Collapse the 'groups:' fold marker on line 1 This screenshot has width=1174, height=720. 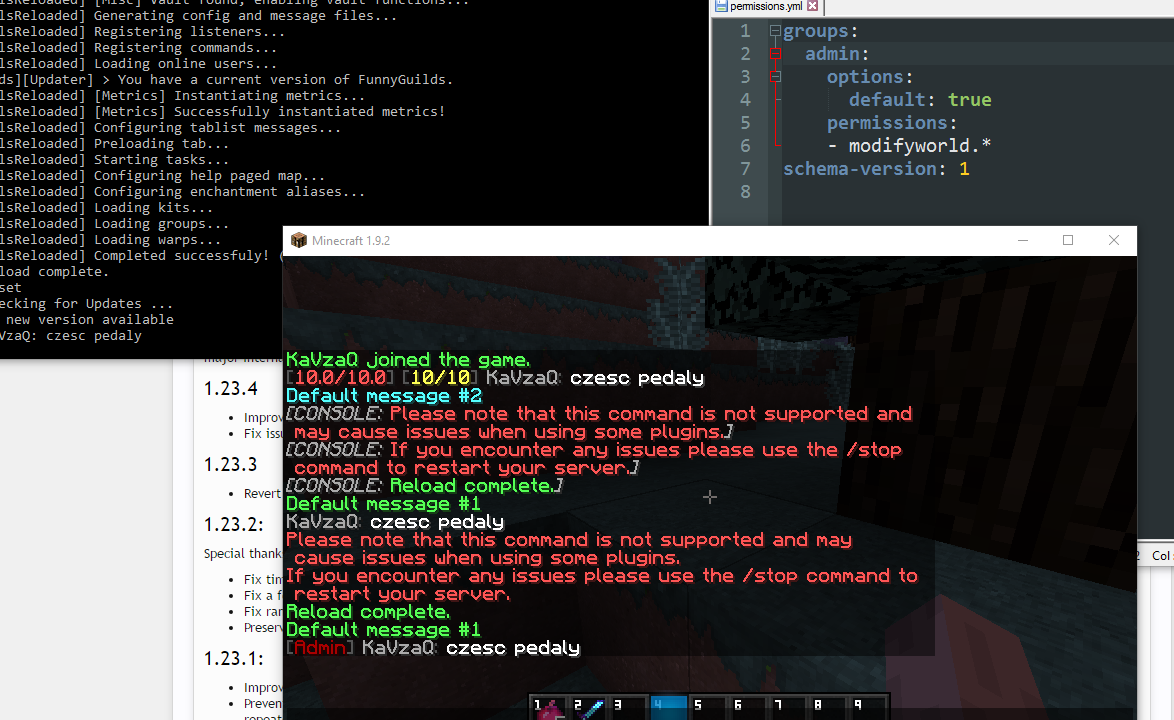click(x=775, y=31)
